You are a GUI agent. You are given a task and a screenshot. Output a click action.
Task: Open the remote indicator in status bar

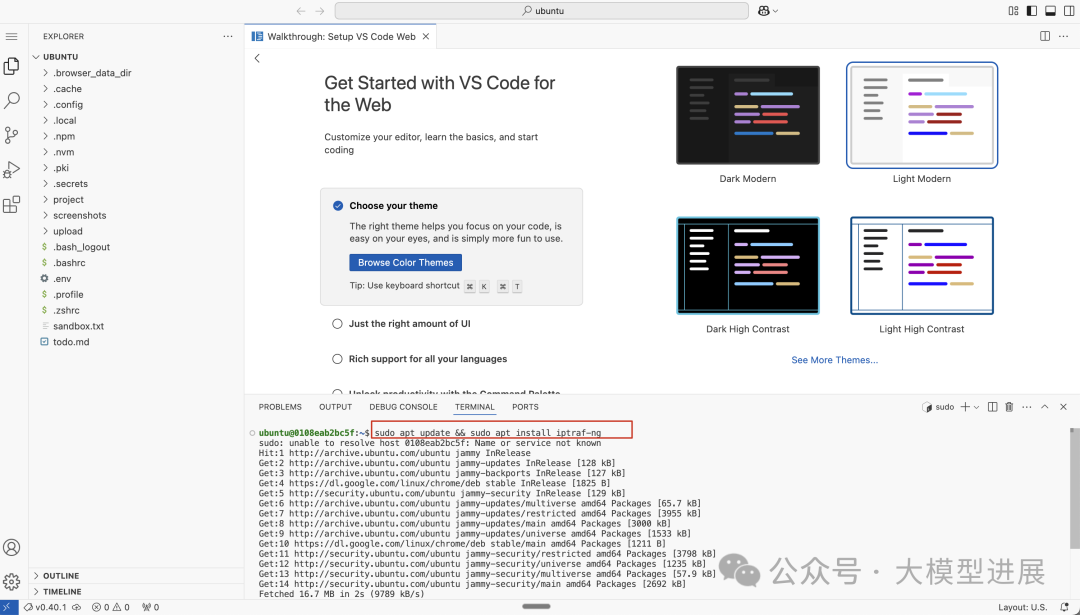[9, 607]
